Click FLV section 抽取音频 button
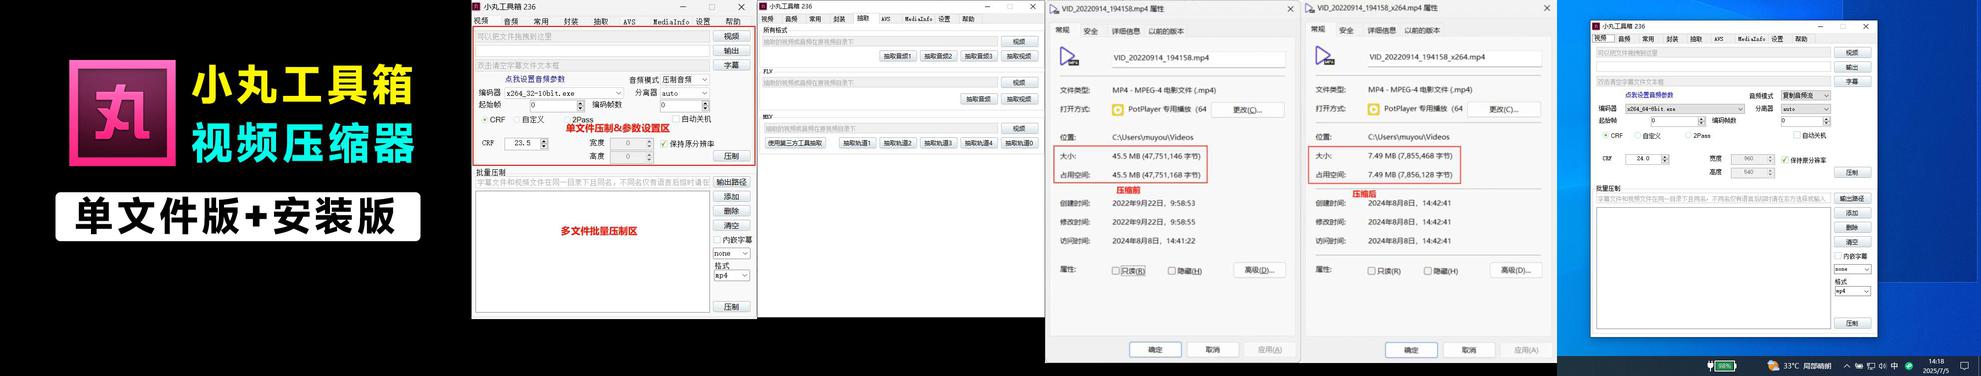The width and height of the screenshot is (1981, 376). [x=978, y=99]
